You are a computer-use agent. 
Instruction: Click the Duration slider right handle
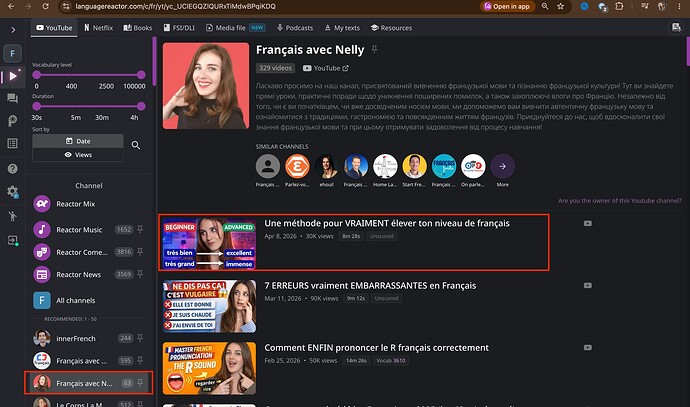click(x=141, y=106)
